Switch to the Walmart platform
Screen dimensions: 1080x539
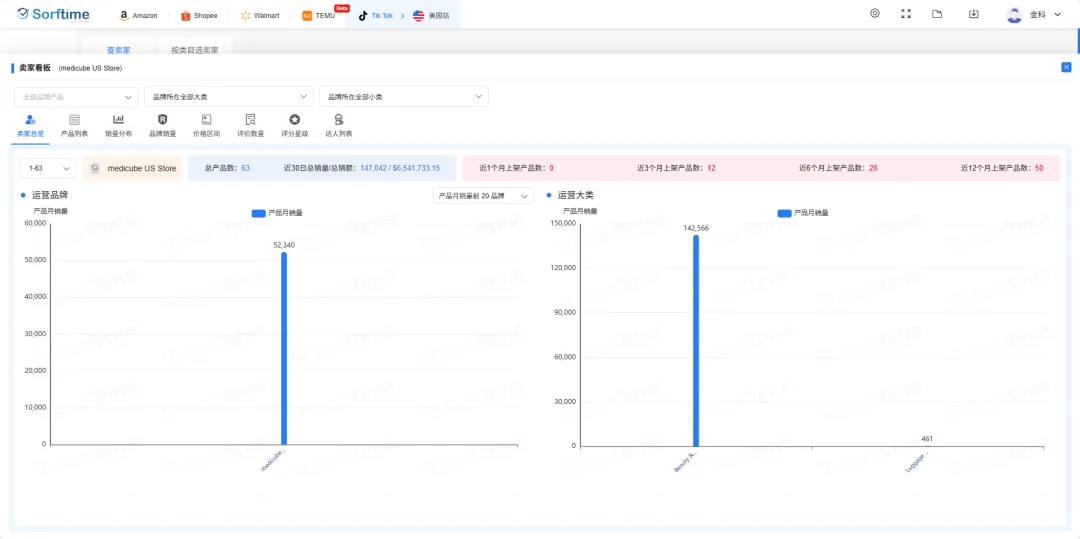pyautogui.click(x=260, y=15)
